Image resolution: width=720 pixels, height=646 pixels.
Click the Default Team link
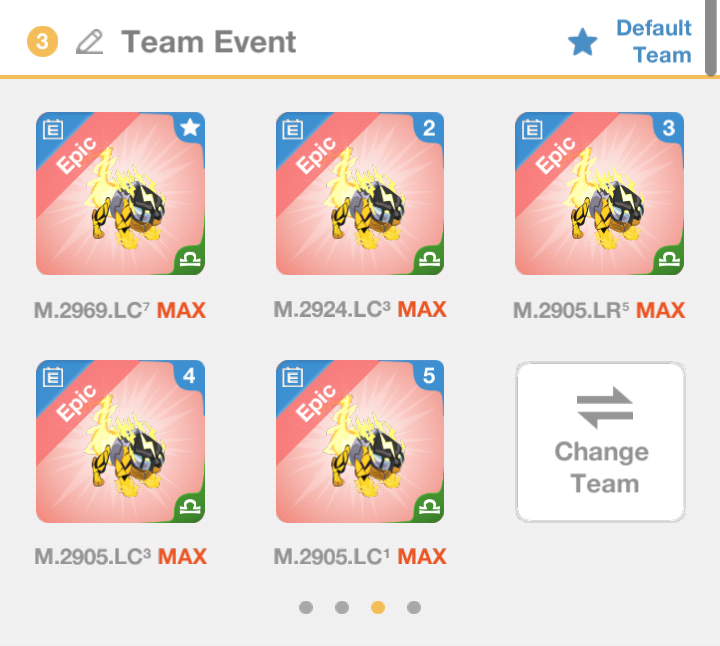pos(654,41)
